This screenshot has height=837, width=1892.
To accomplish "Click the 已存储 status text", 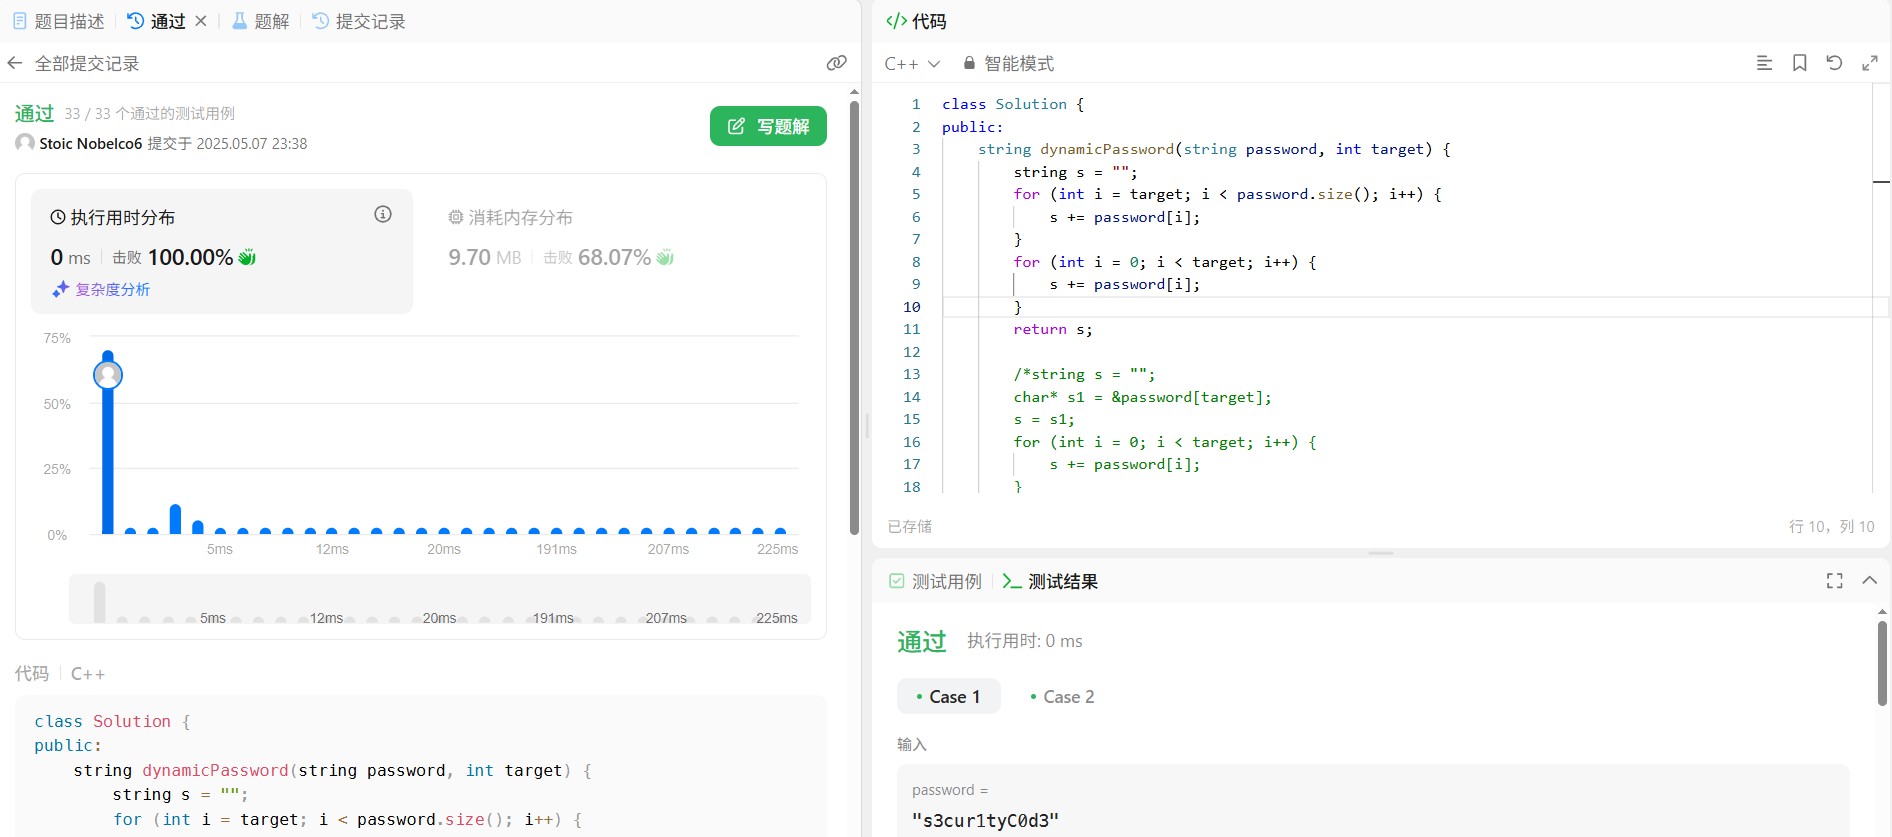I will [910, 526].
